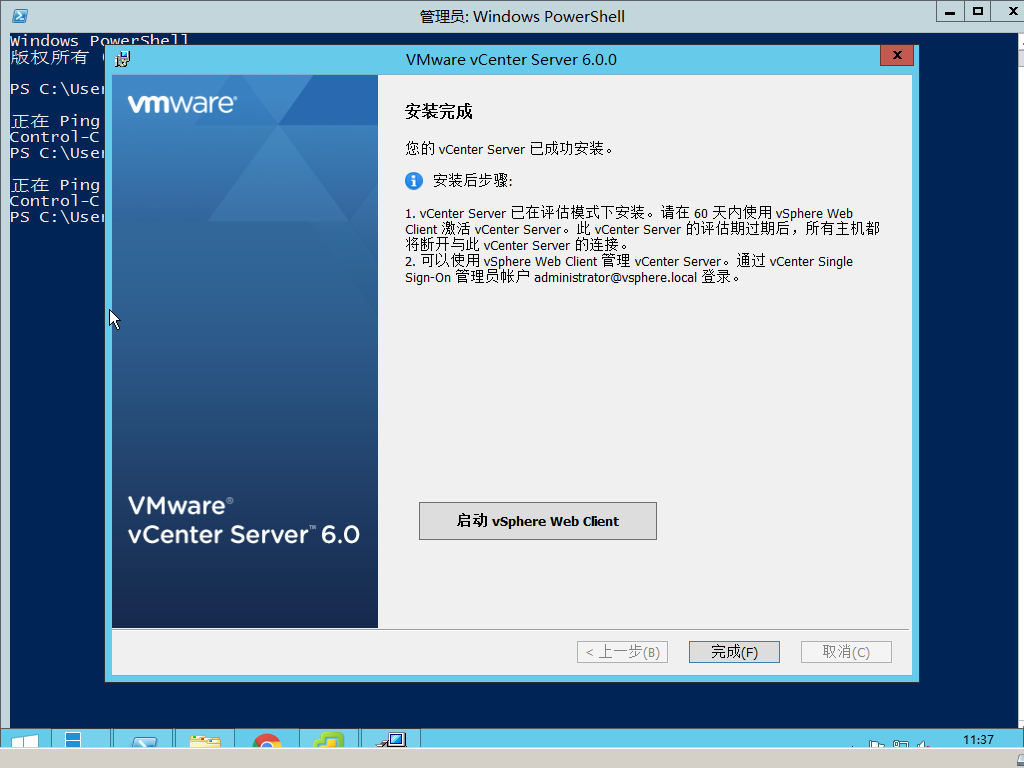Click the blue info icon beside 安装后步骤

[413, 181]
